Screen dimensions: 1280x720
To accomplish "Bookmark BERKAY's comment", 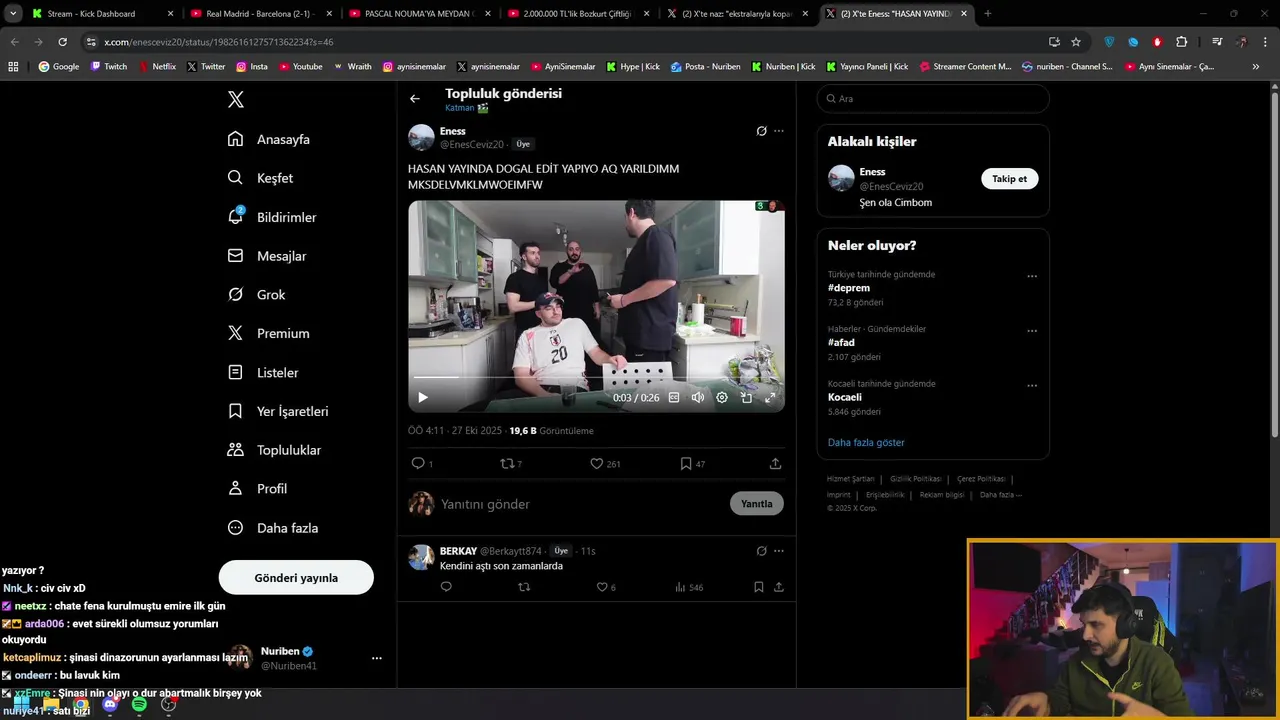I will click(759, 587).
